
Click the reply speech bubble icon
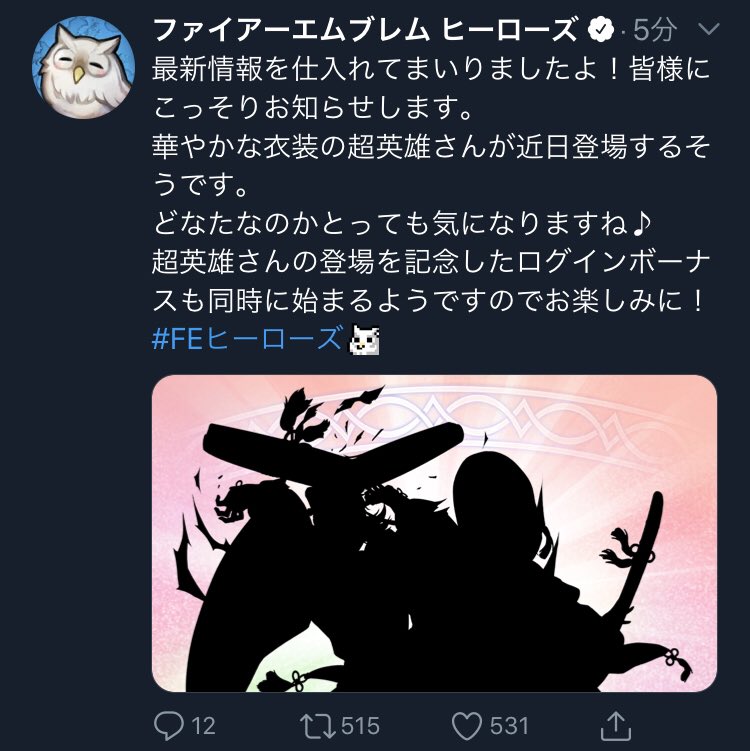coord(169,726)
